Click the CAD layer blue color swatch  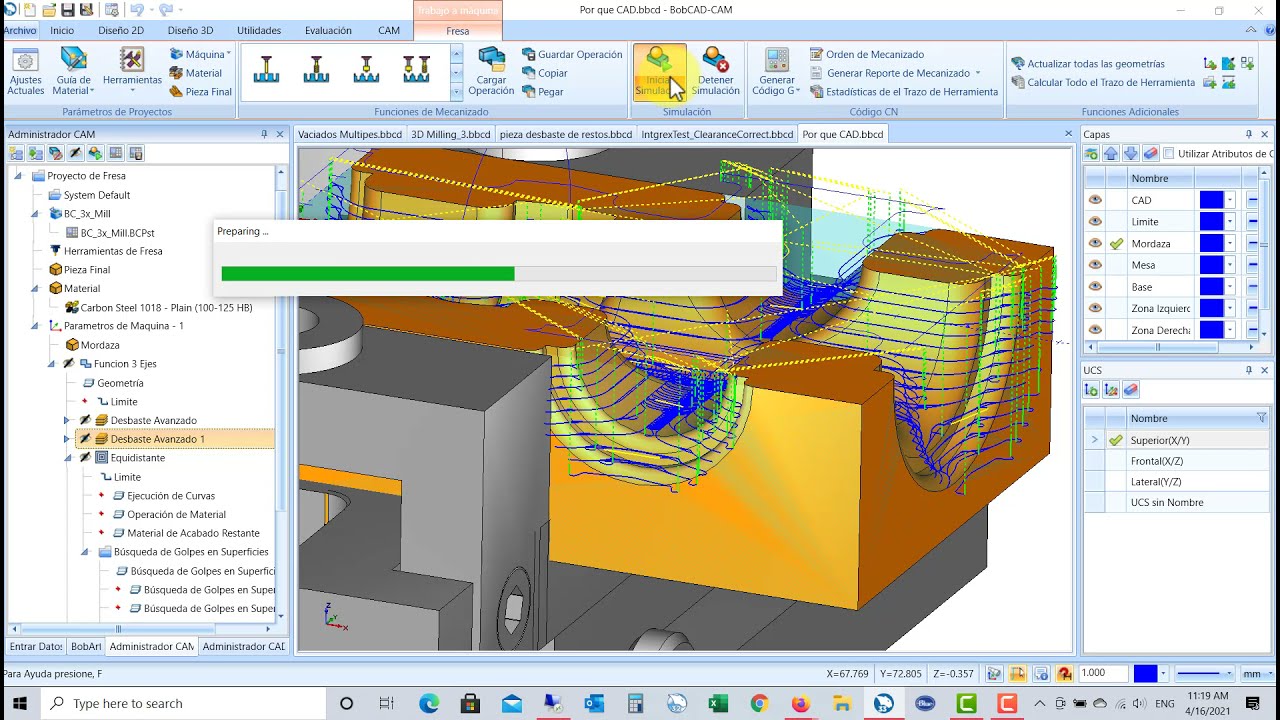(x=1210, y=200)
